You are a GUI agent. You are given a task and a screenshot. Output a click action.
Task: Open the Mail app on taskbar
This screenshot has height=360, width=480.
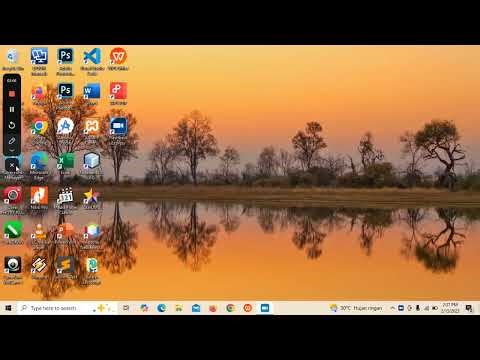click(x=196, y=308)
